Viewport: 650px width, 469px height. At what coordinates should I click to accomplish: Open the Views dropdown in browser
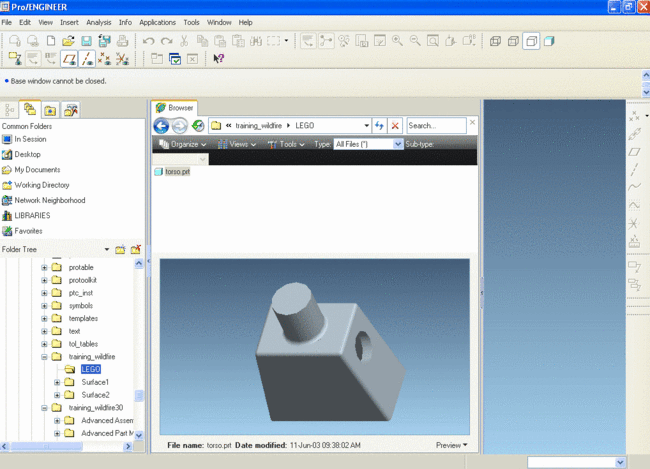click(x=237, y=144)
